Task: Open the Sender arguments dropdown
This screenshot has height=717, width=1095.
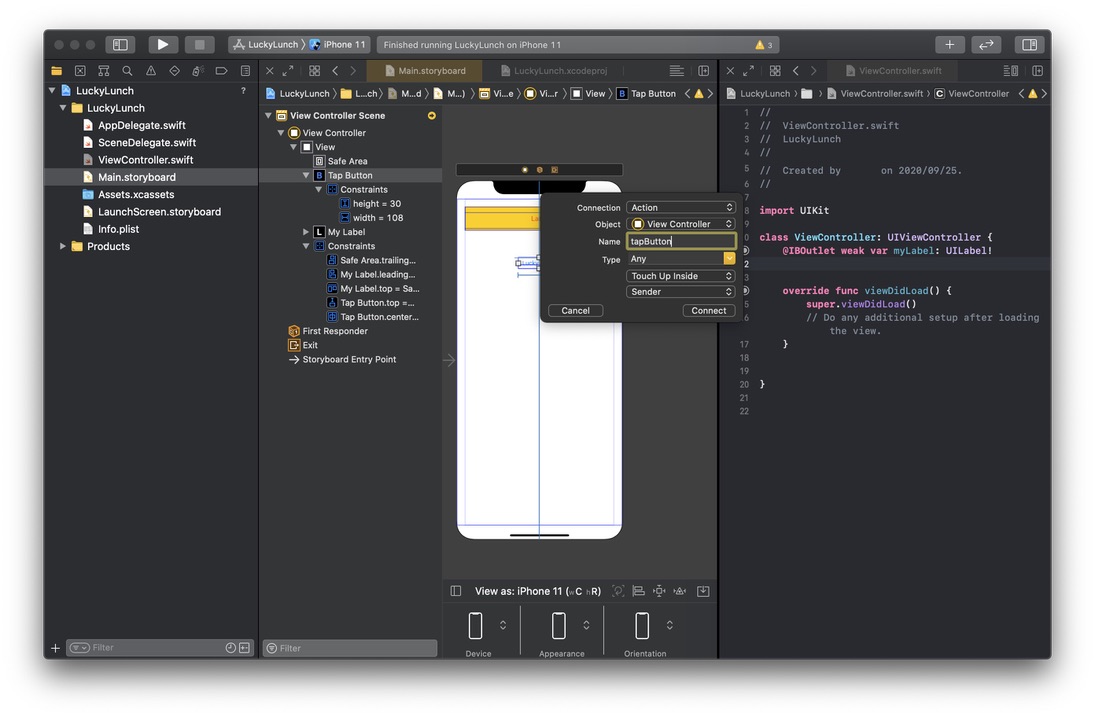Action: (x=681, y=292)
